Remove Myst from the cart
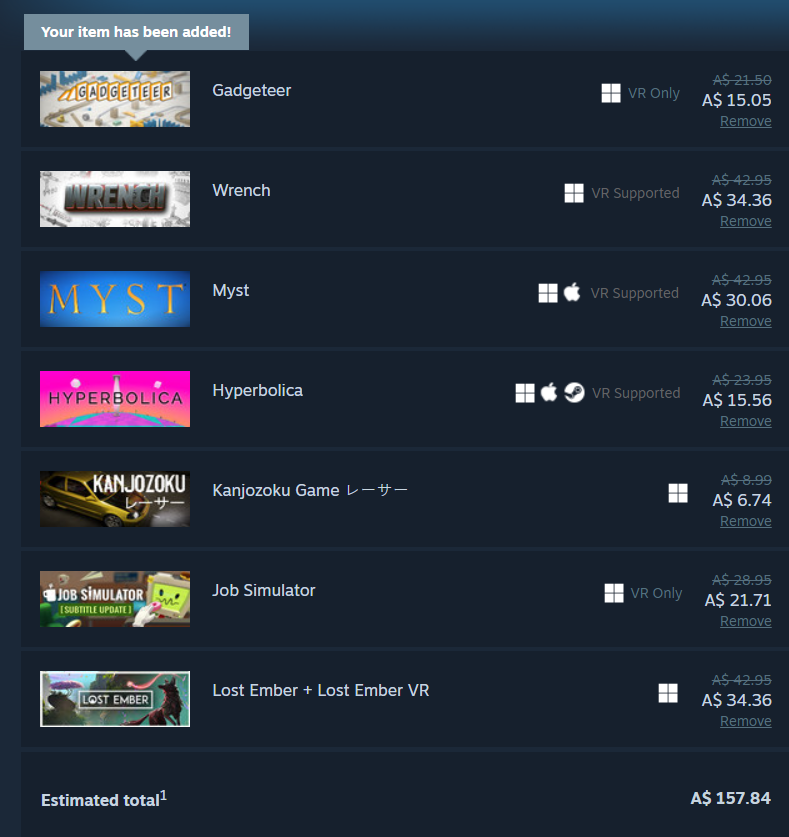This screenshot has width=789, height=837. [745, 321]
